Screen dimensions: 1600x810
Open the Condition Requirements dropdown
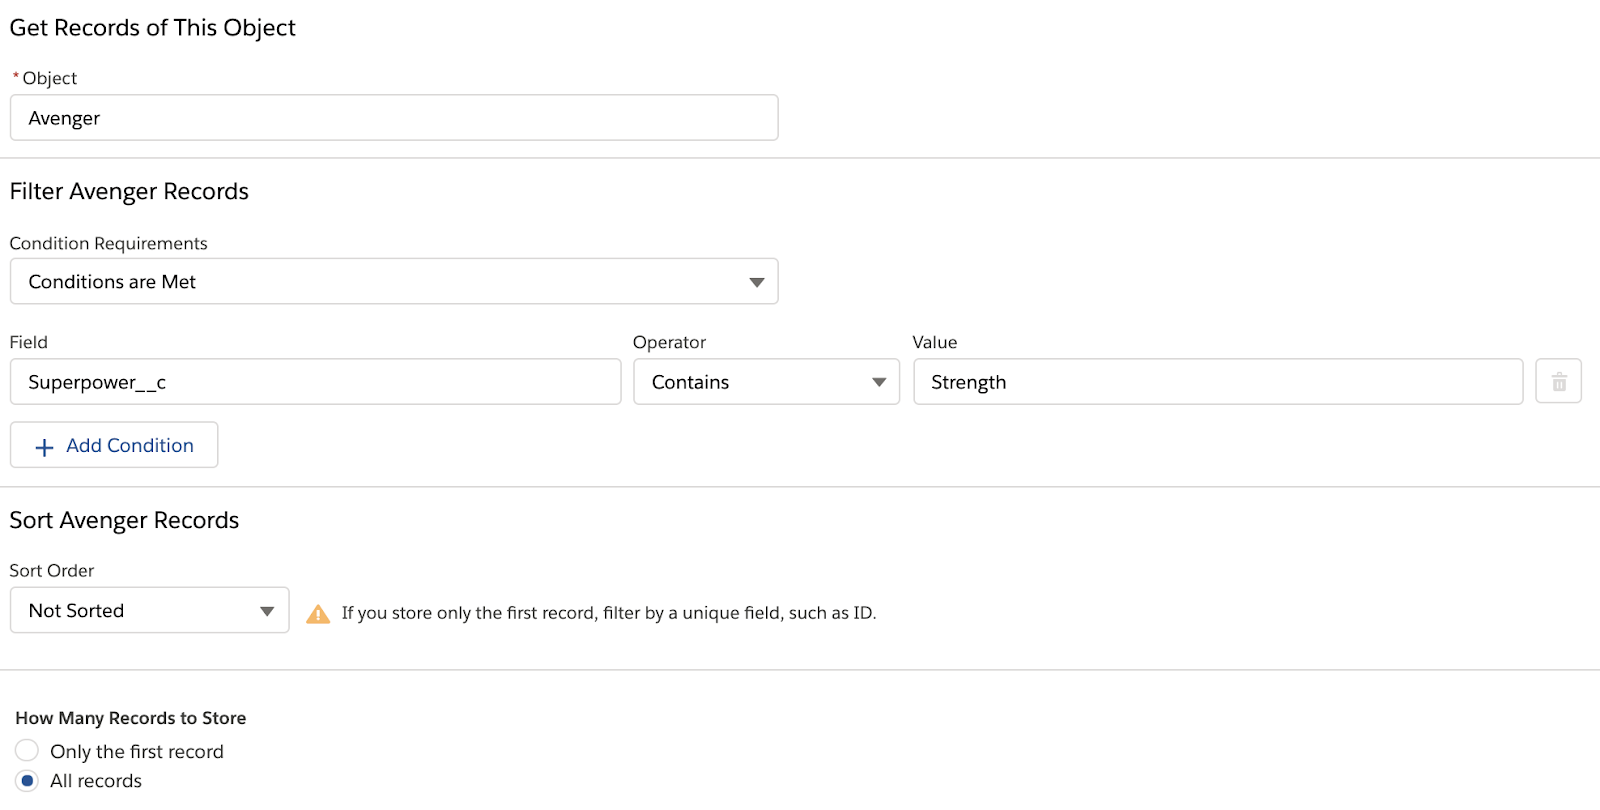click(394, 282)
